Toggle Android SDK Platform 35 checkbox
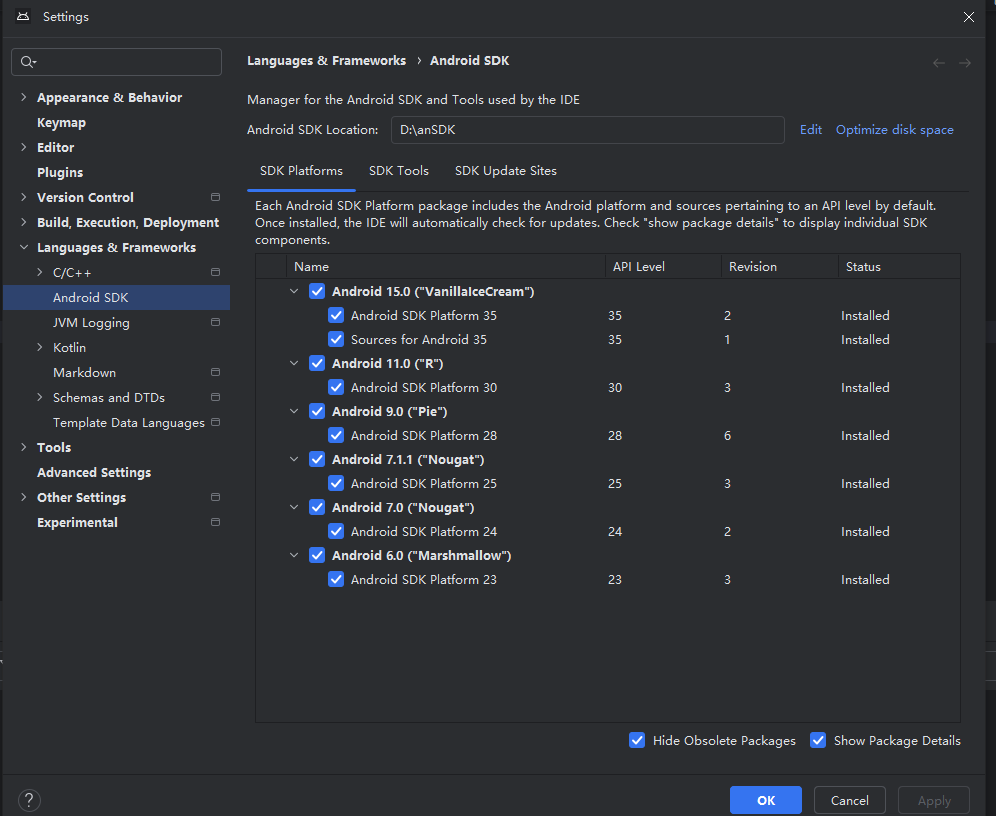Screen dimensions: 996x816 coord(336,316)
